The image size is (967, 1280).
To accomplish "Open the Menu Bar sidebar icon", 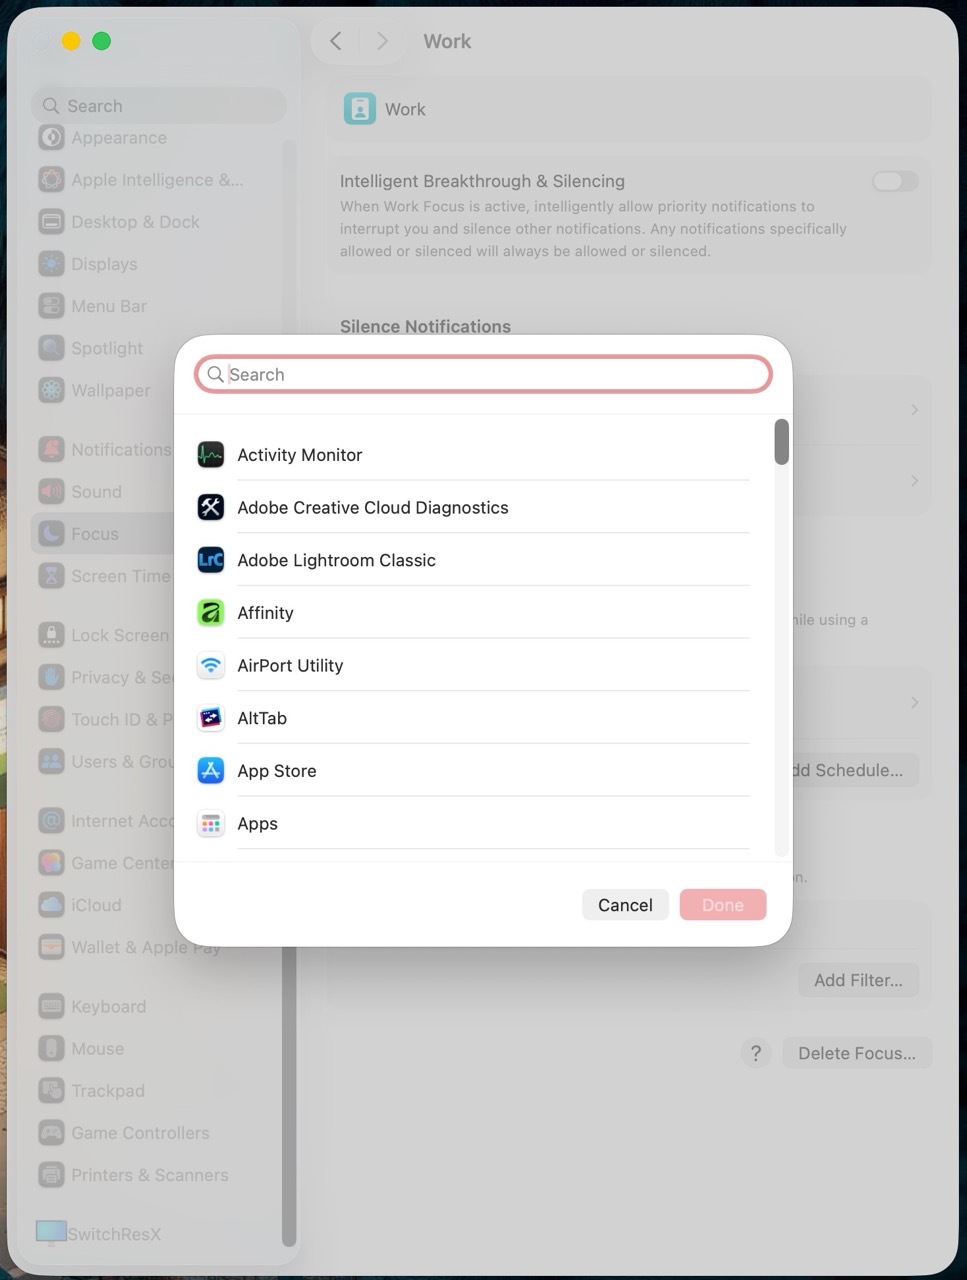I will tap(51, 306).
